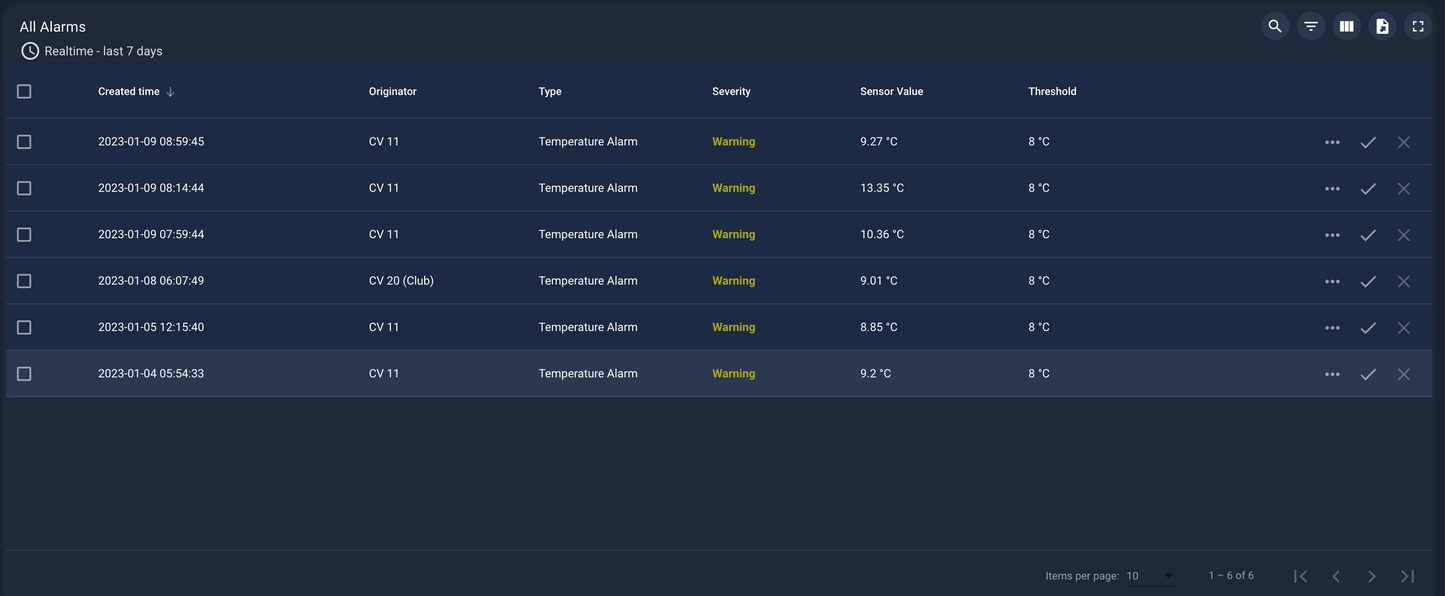
Task: Click the export data icon
Action: point(1382,27)
